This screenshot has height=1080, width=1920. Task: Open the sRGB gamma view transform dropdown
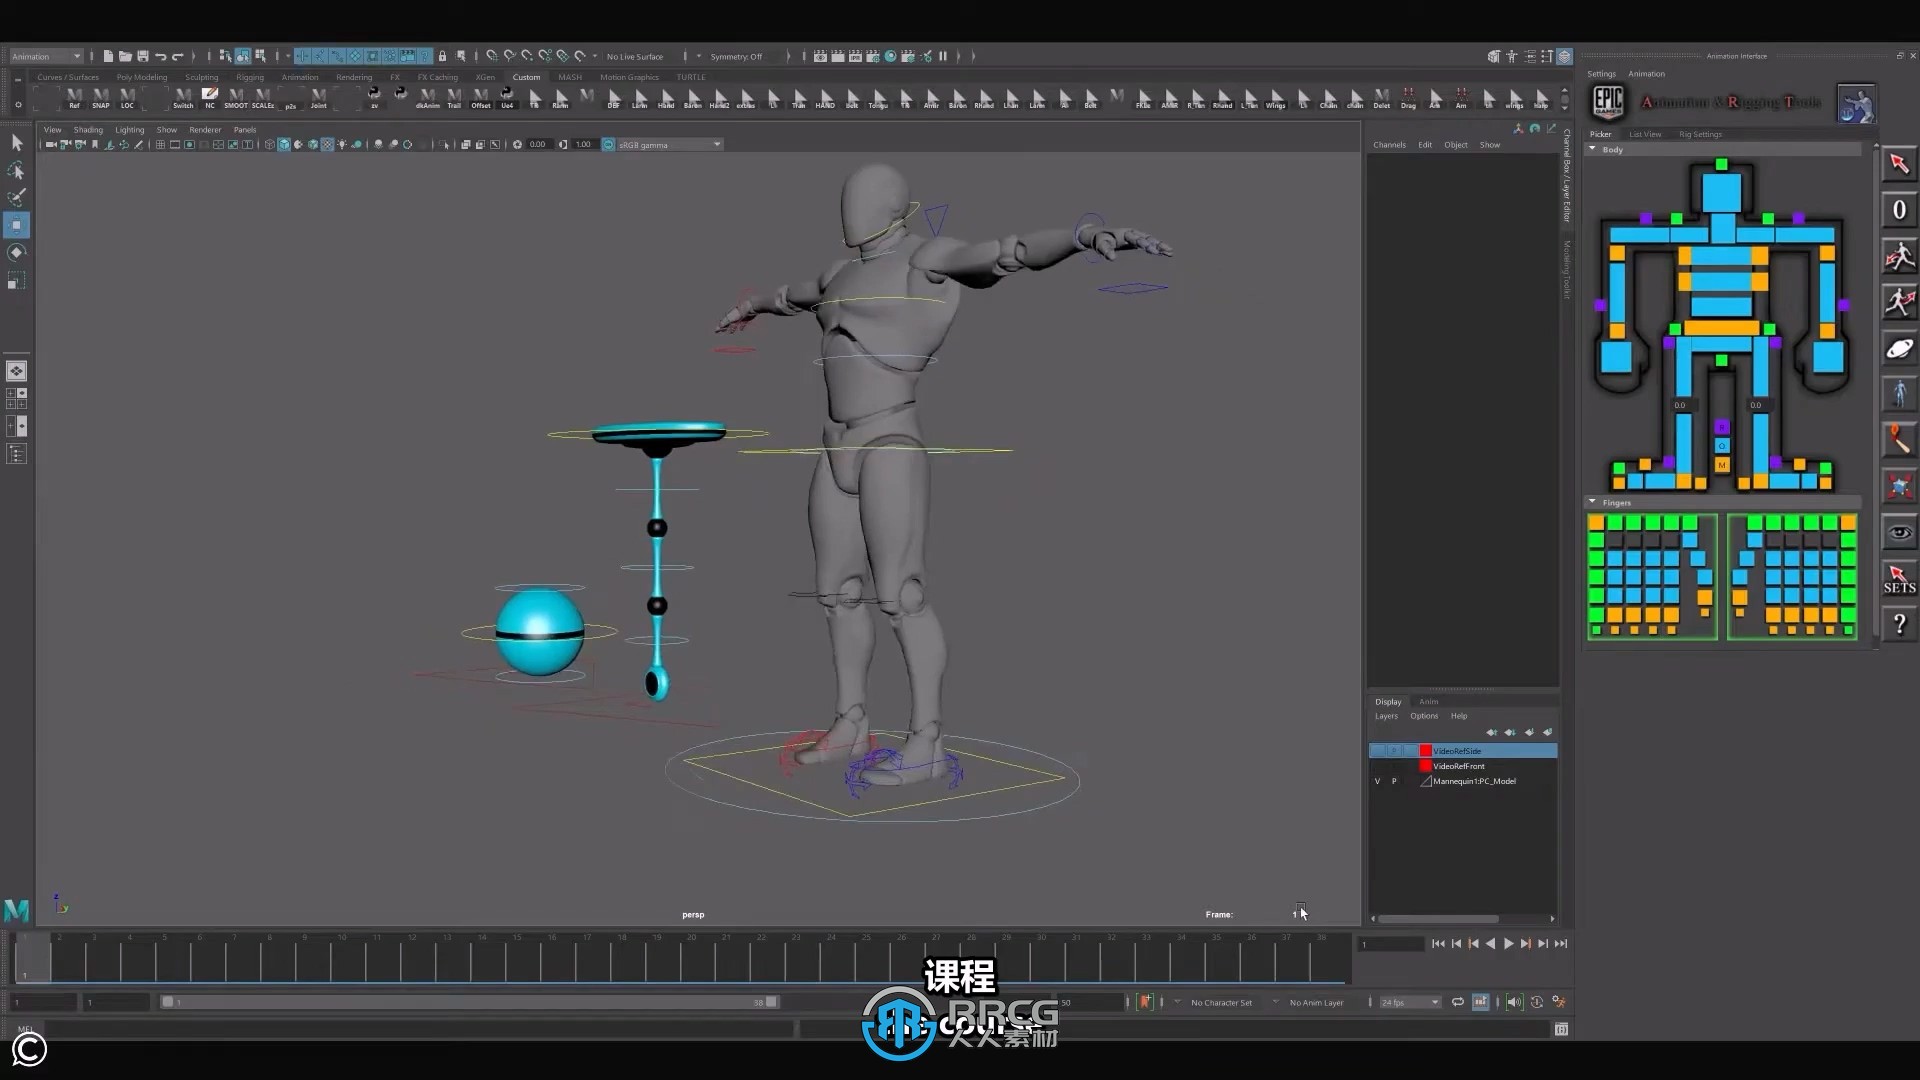(669, 145)
